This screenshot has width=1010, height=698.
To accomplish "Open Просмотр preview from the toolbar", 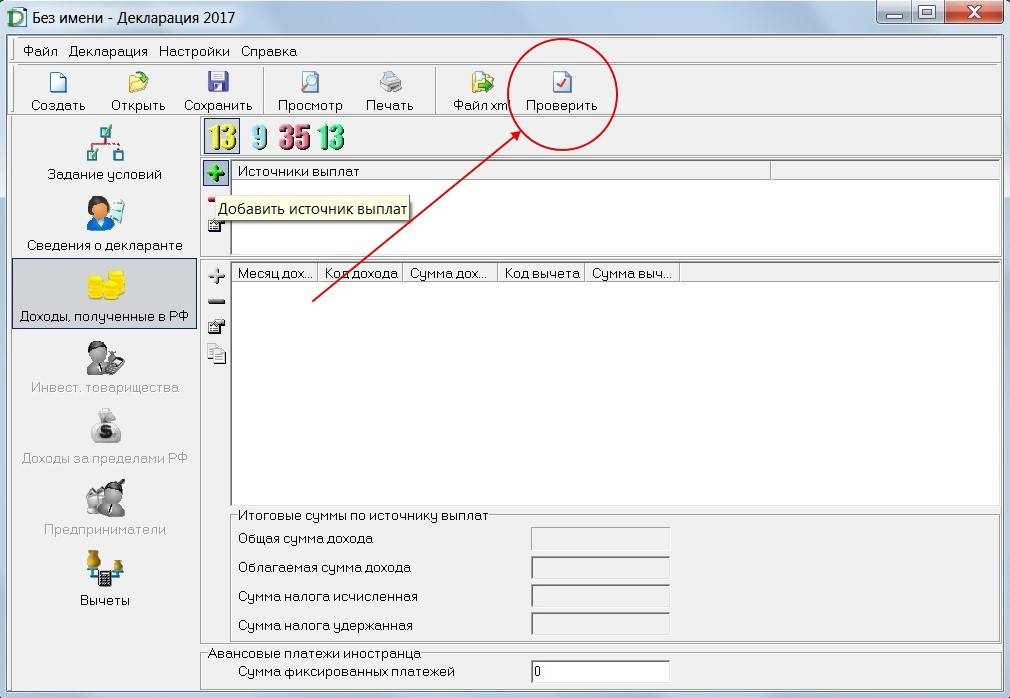I will [x=310, y=85].
